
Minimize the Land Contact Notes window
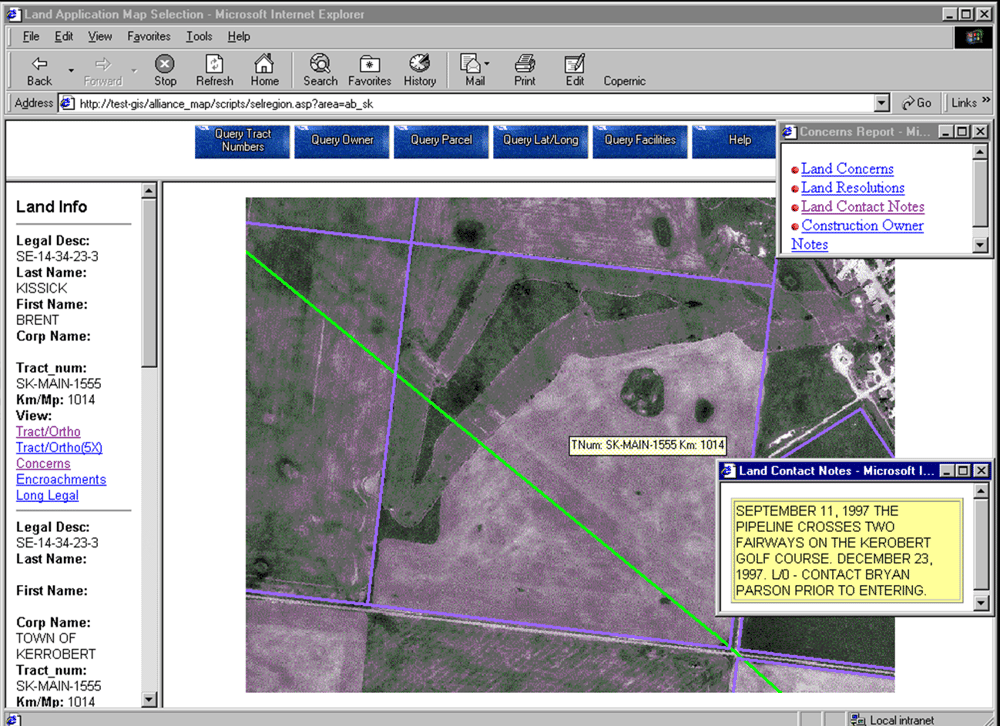click(947, 471)
